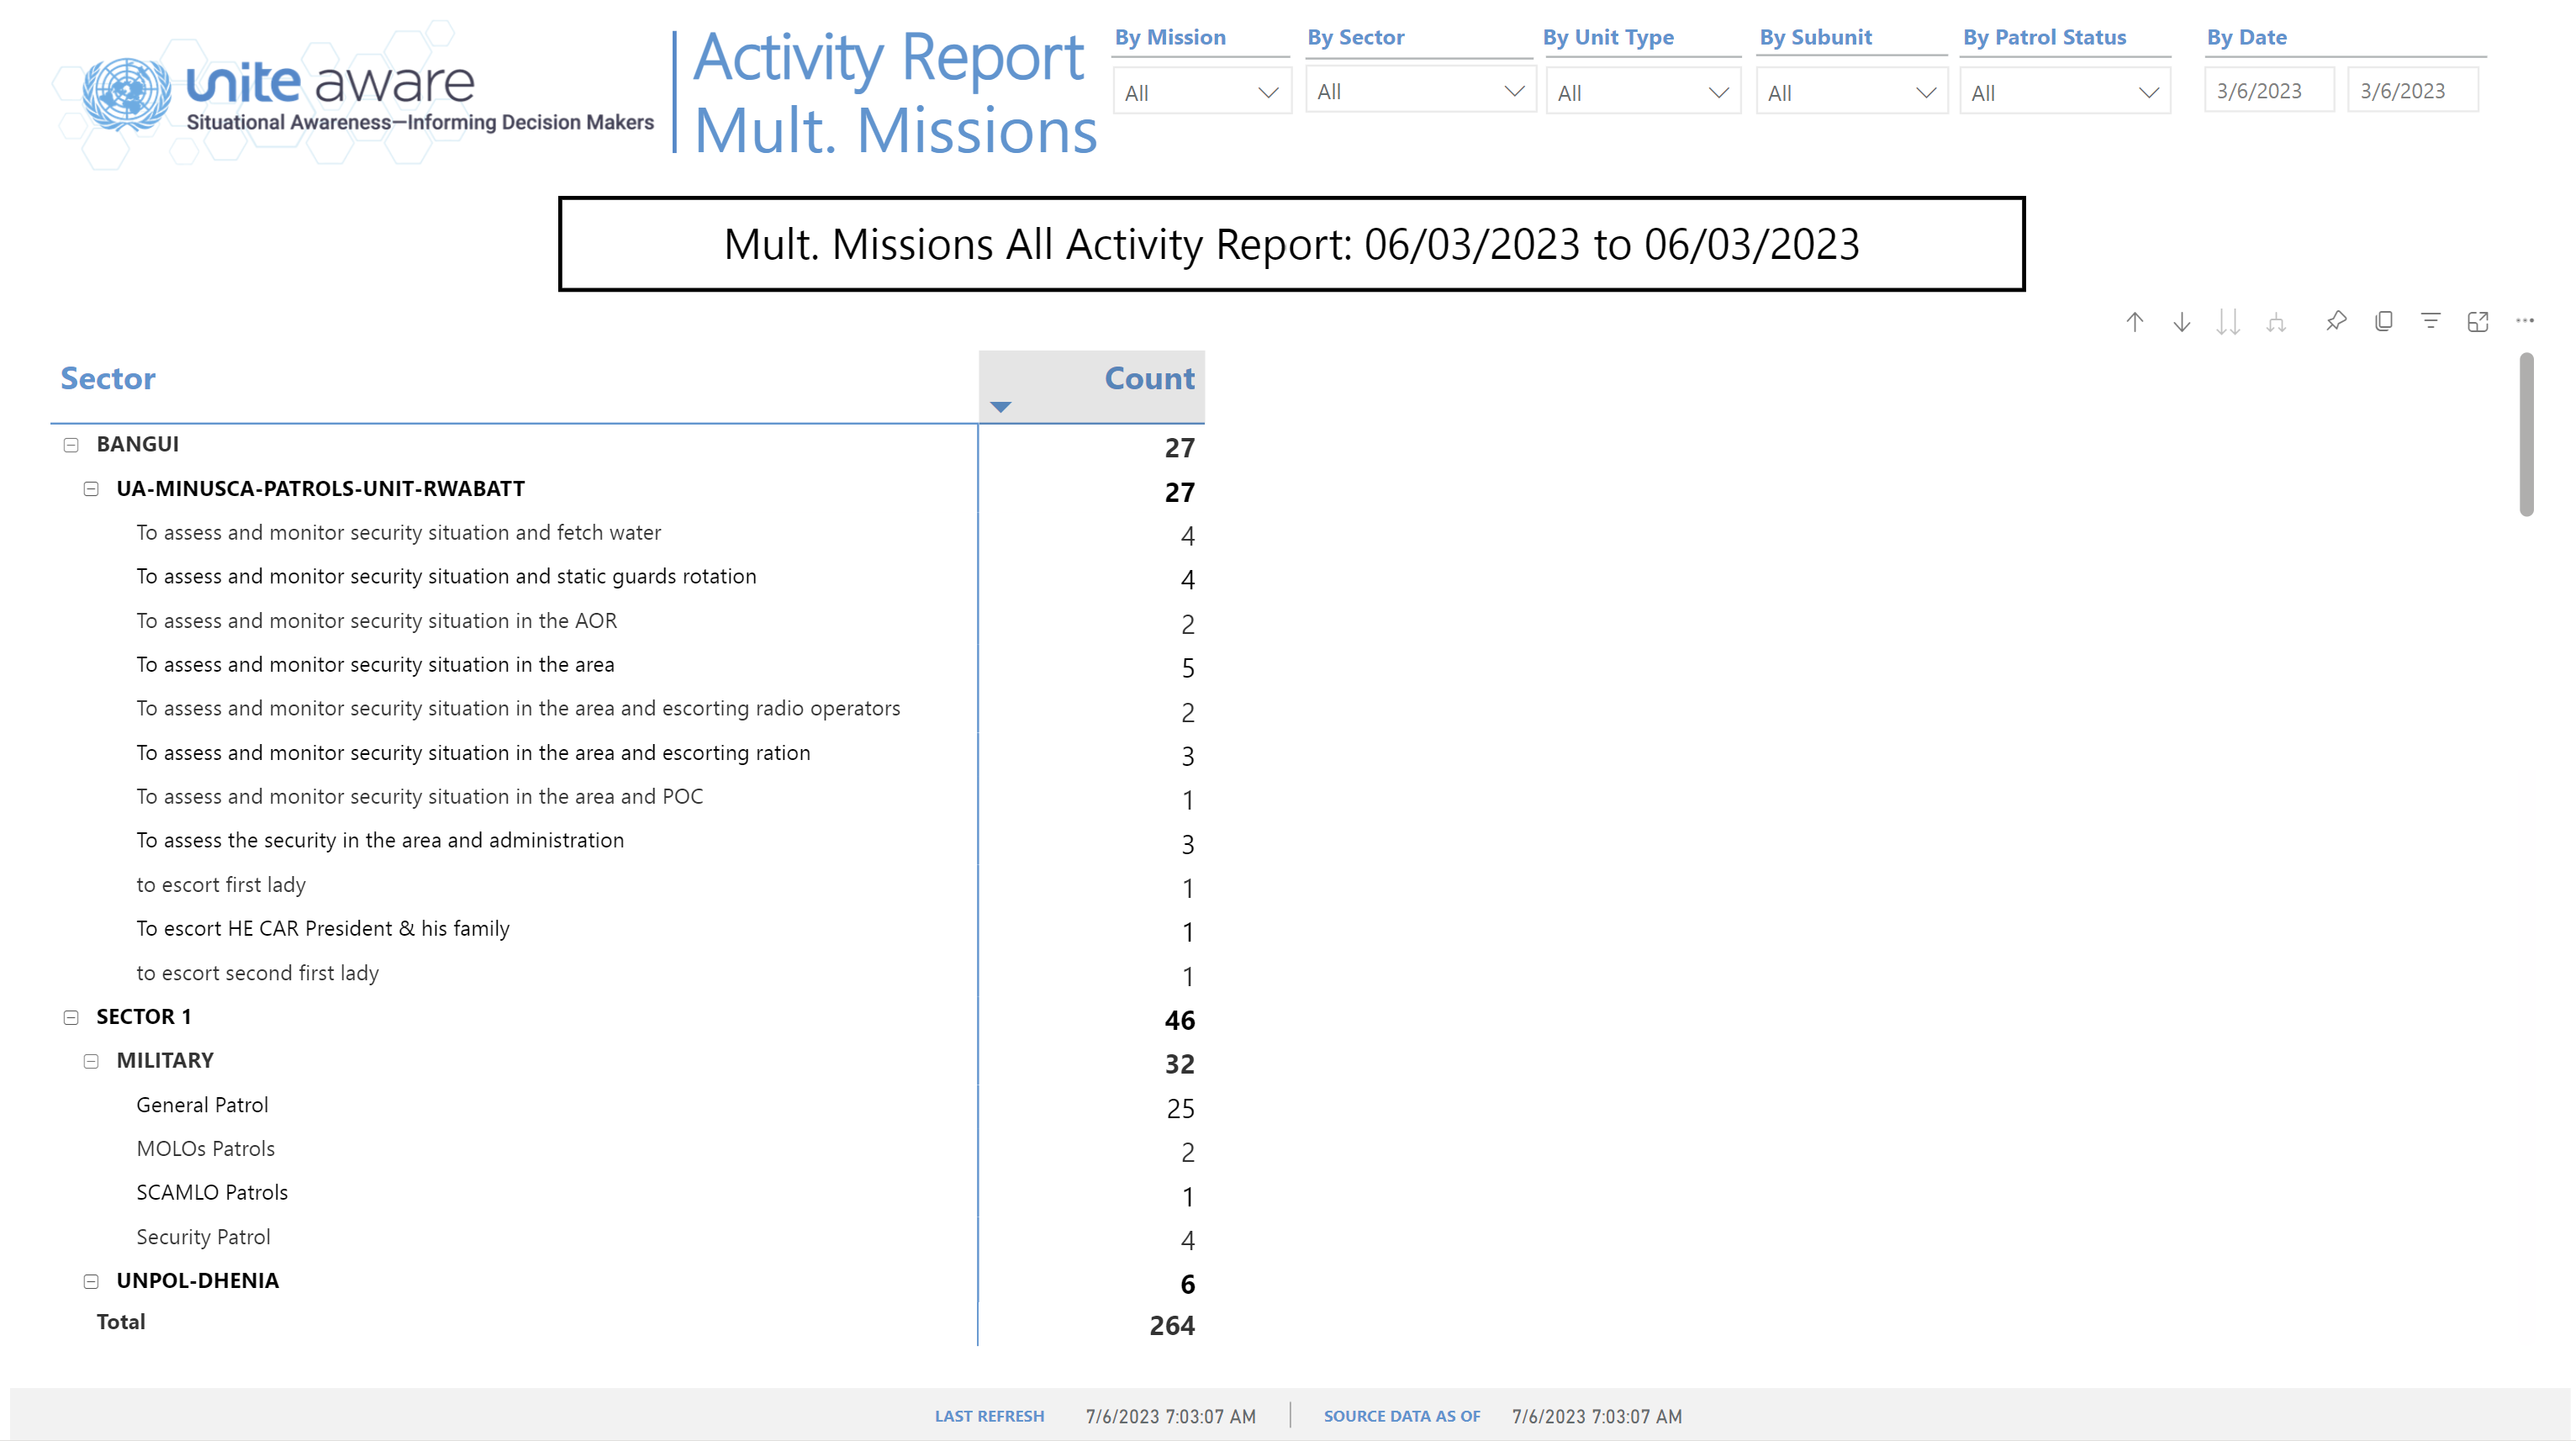2576x1441 pixels.
Task: Select the General Patrol row
Action: [x=627, y=1105]
